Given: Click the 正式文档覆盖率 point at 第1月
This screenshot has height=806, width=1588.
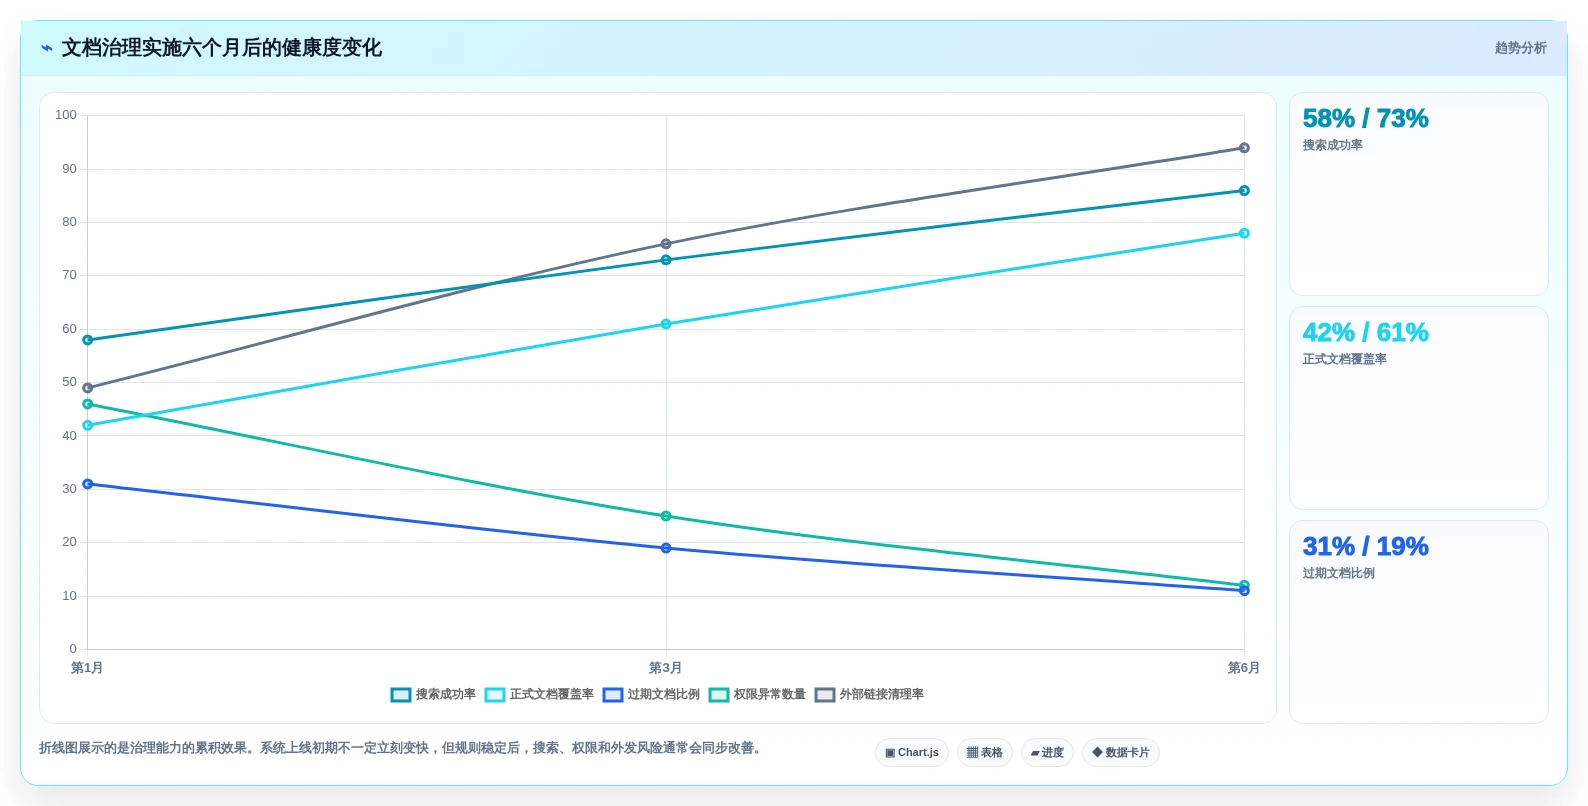Looking at the screenshot, I should coord(88,426).
